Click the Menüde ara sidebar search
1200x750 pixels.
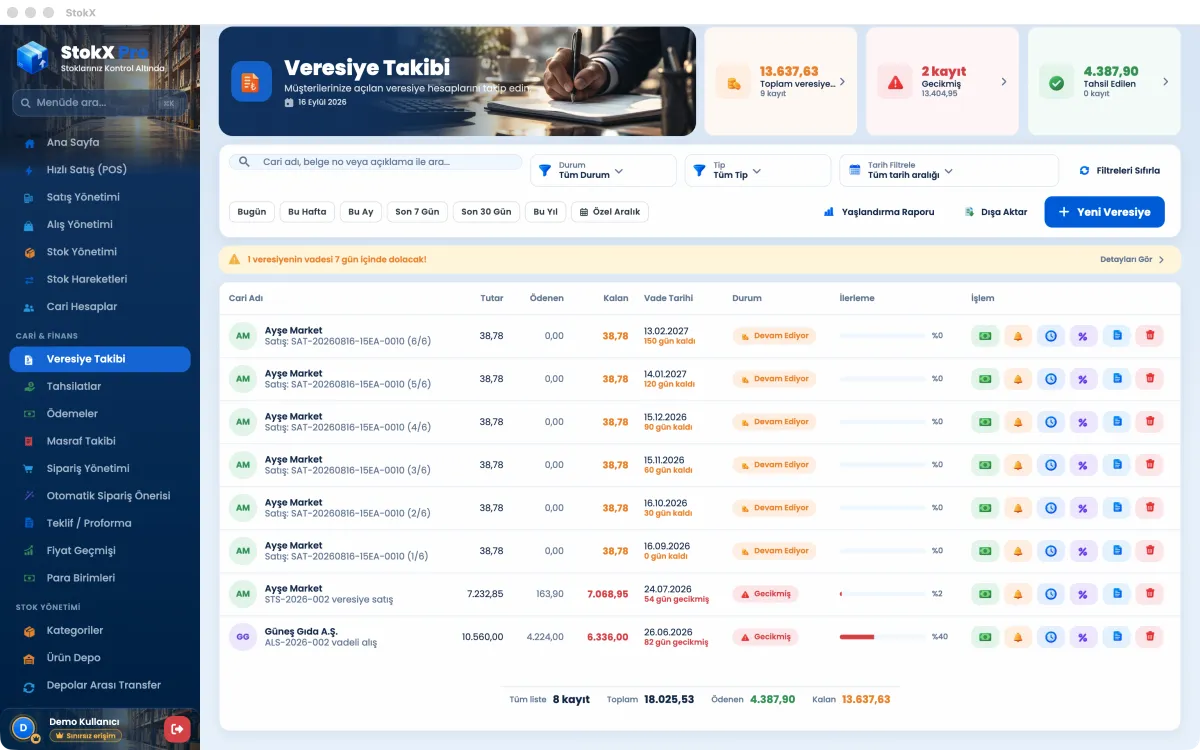pyautogui.click(x=99, y=103)
